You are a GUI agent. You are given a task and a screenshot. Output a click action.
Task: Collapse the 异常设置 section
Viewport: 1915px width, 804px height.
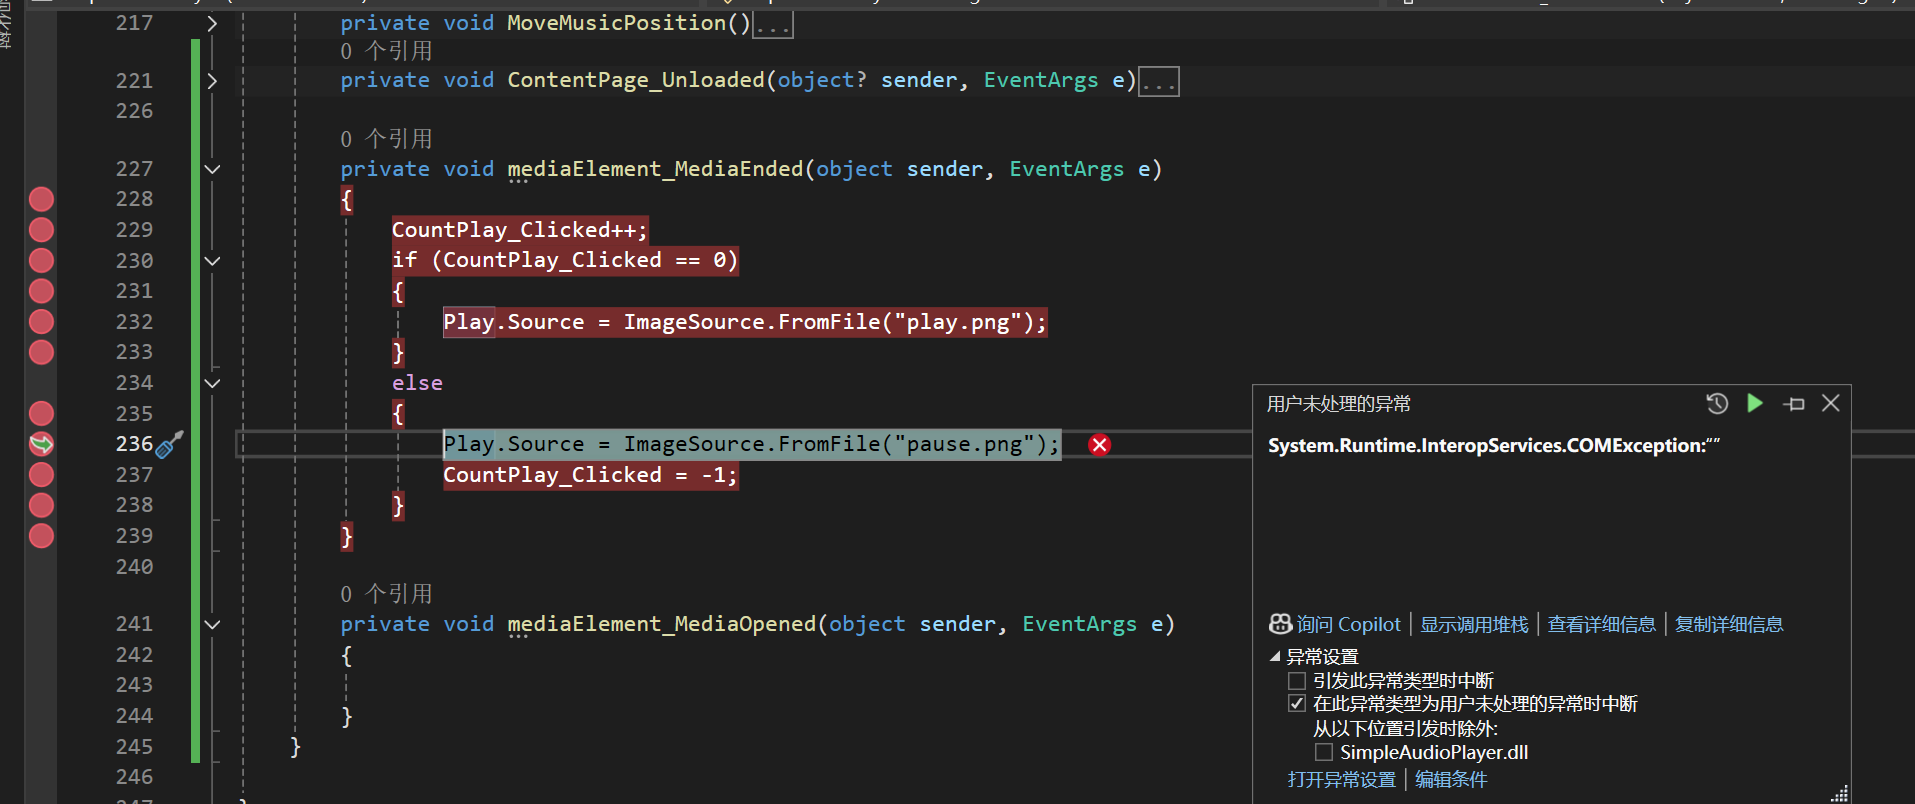point(1275,657)
